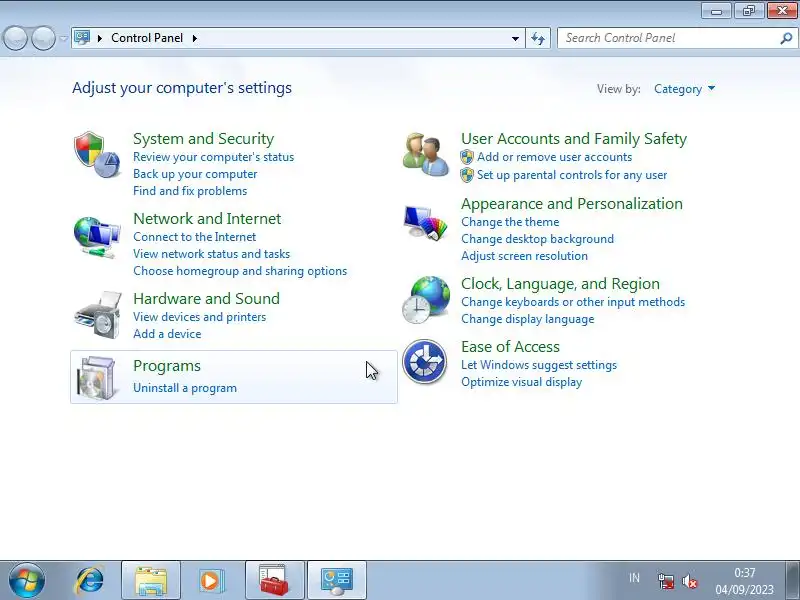Viewport: 800px width, 600px height.
Task: Click the Network and Internet globe icon
Action: pos(97,237)
